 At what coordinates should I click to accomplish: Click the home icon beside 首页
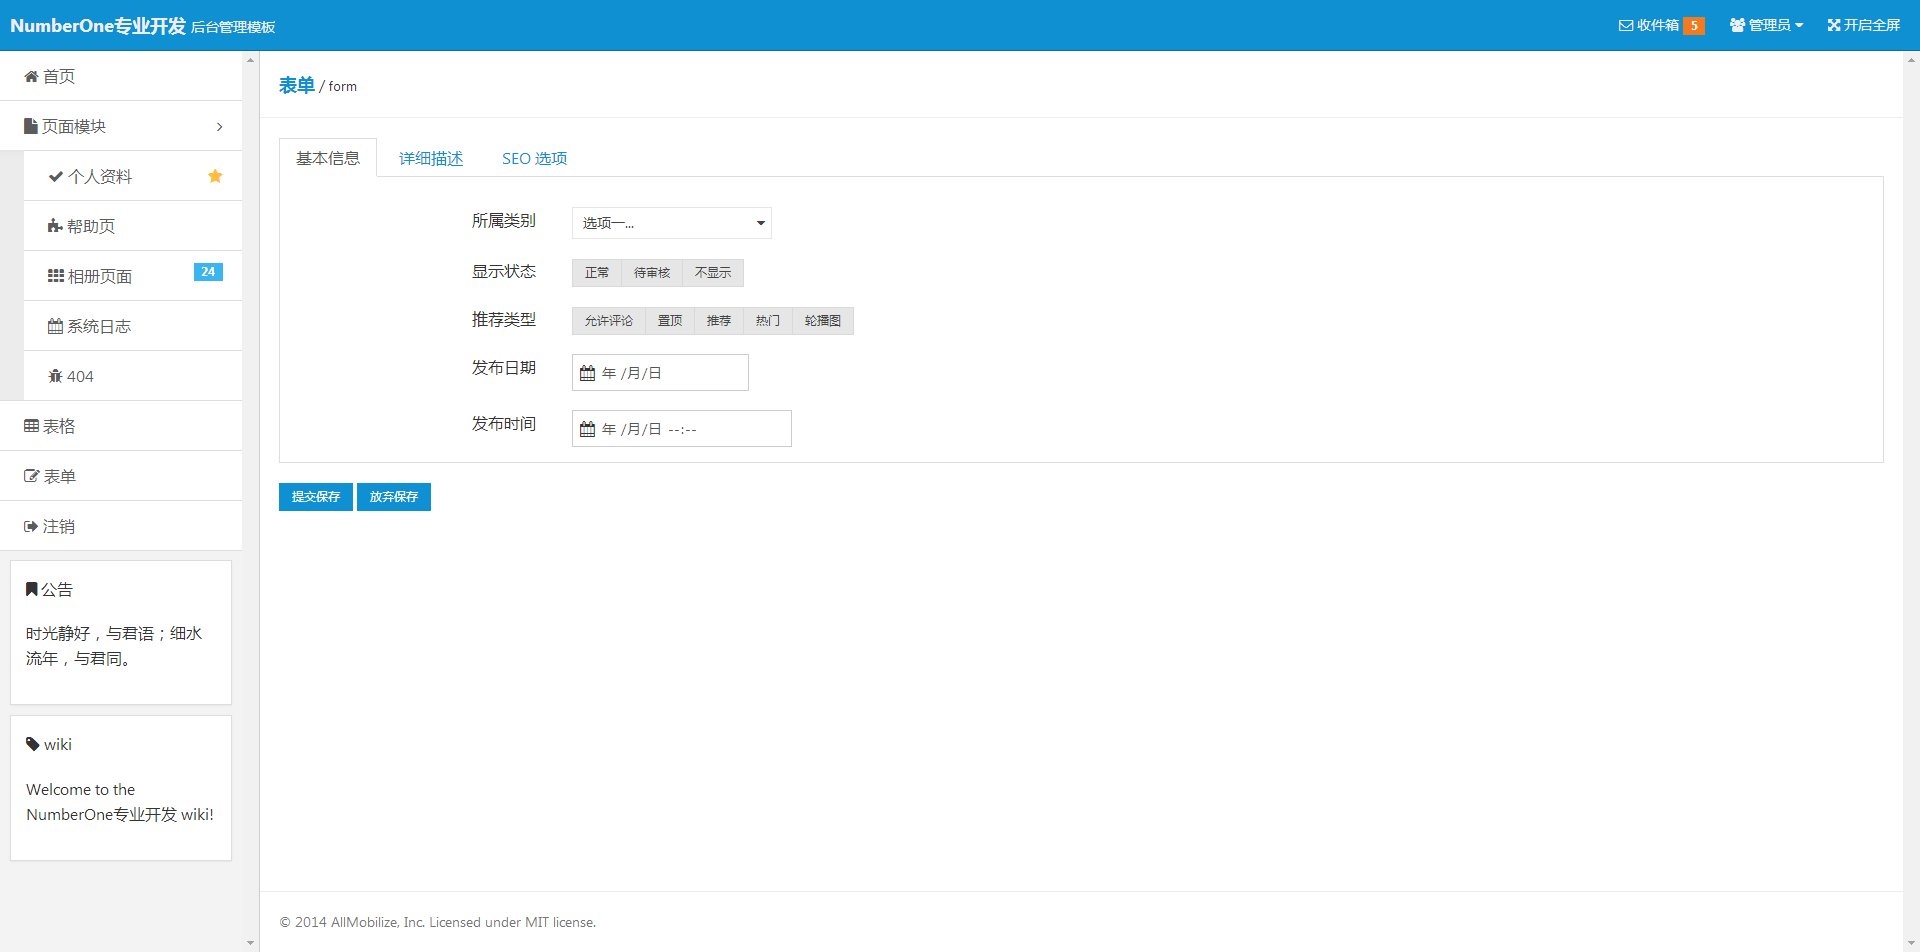point(31,77)
